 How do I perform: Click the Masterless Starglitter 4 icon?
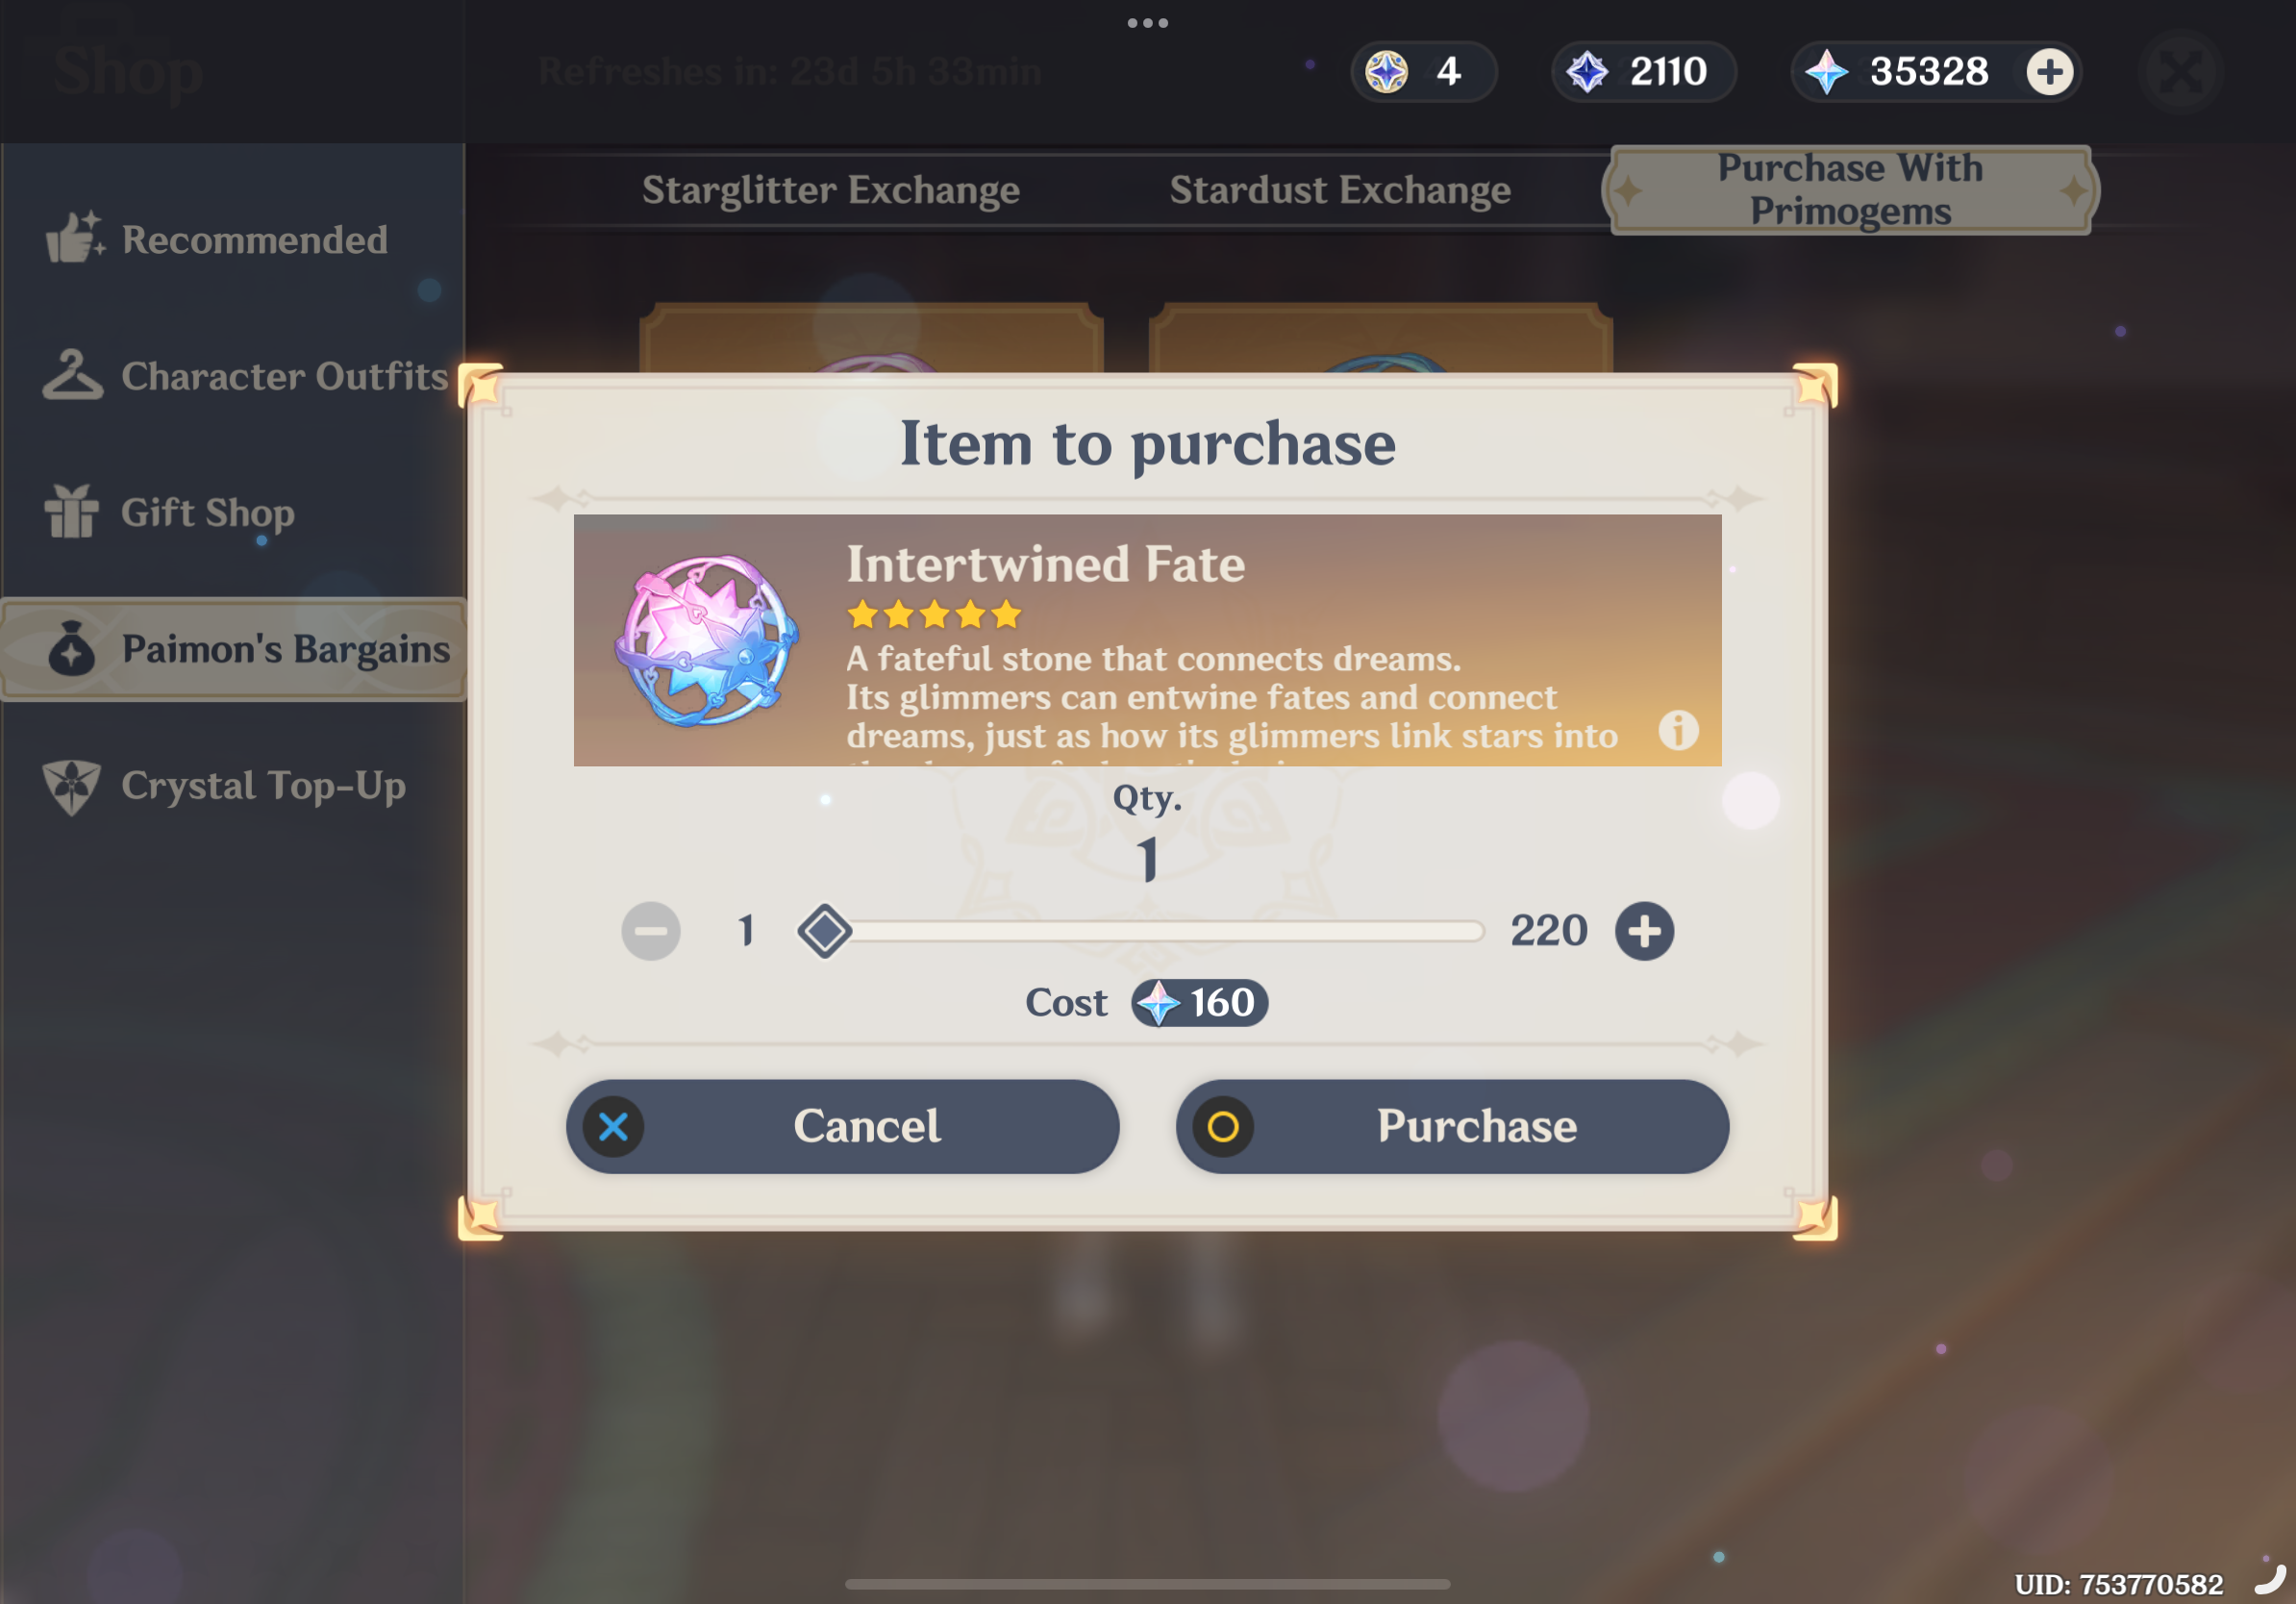tap(1387, 71)
